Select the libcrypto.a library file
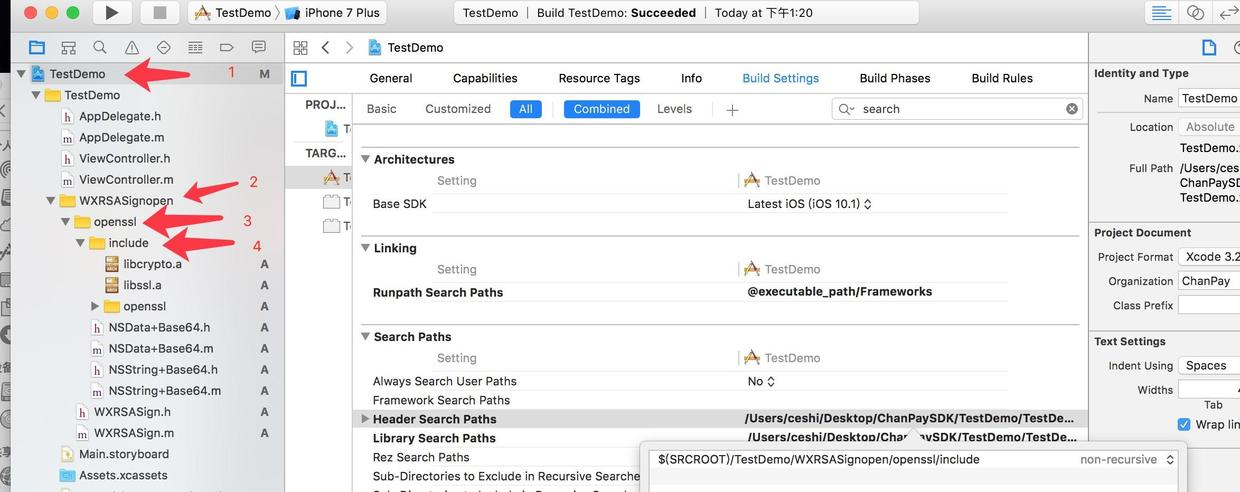 [152, 264]
